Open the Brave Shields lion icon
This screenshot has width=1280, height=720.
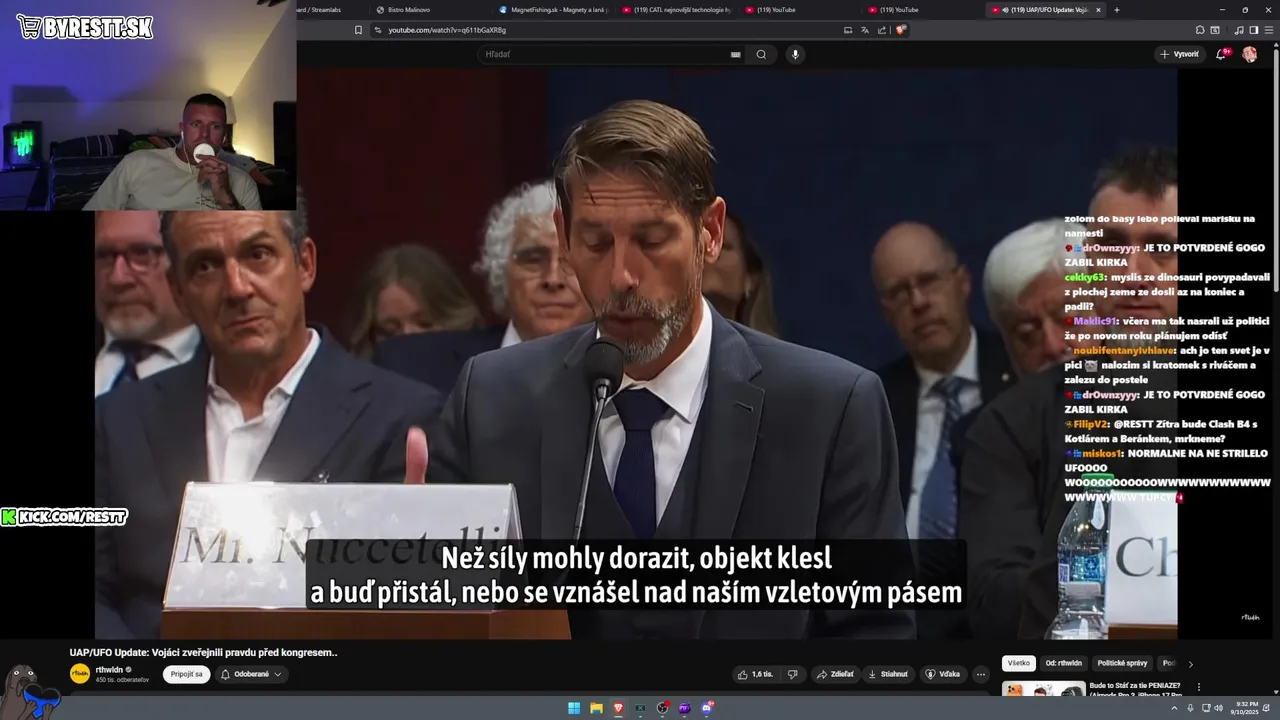tap(901, 30)
